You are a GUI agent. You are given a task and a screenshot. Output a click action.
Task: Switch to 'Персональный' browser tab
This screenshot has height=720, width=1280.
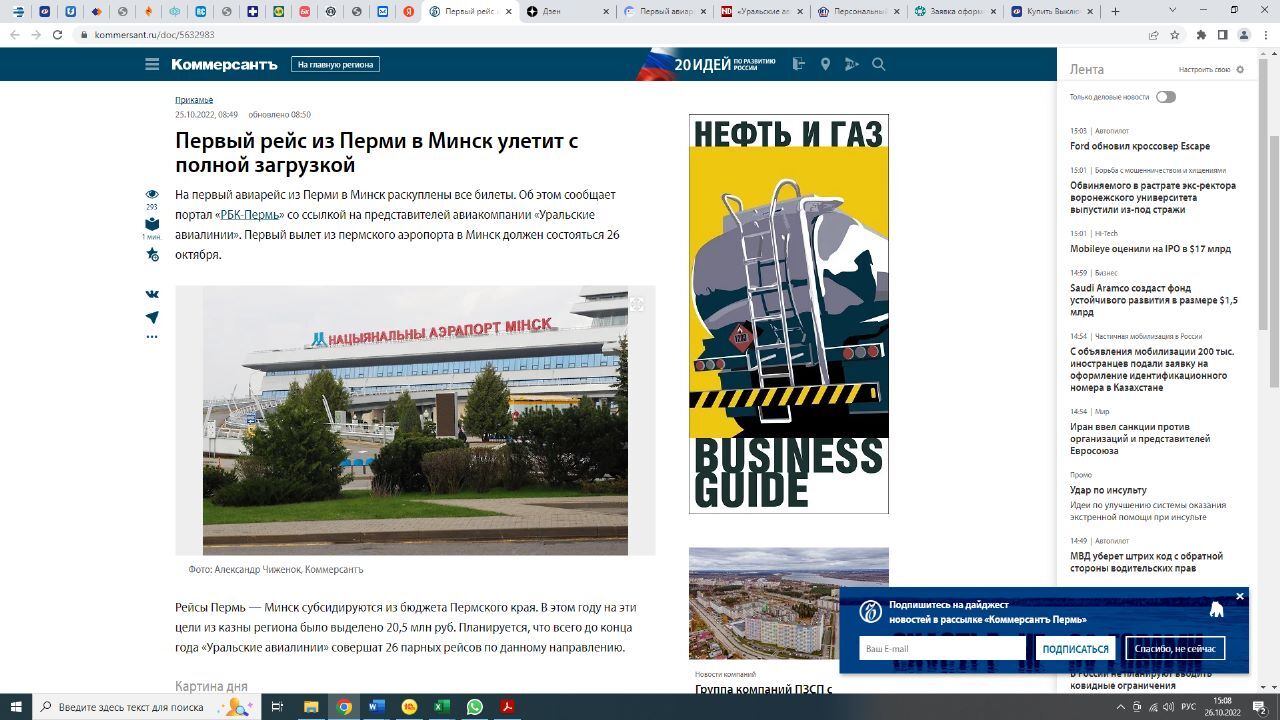point(857,12)
